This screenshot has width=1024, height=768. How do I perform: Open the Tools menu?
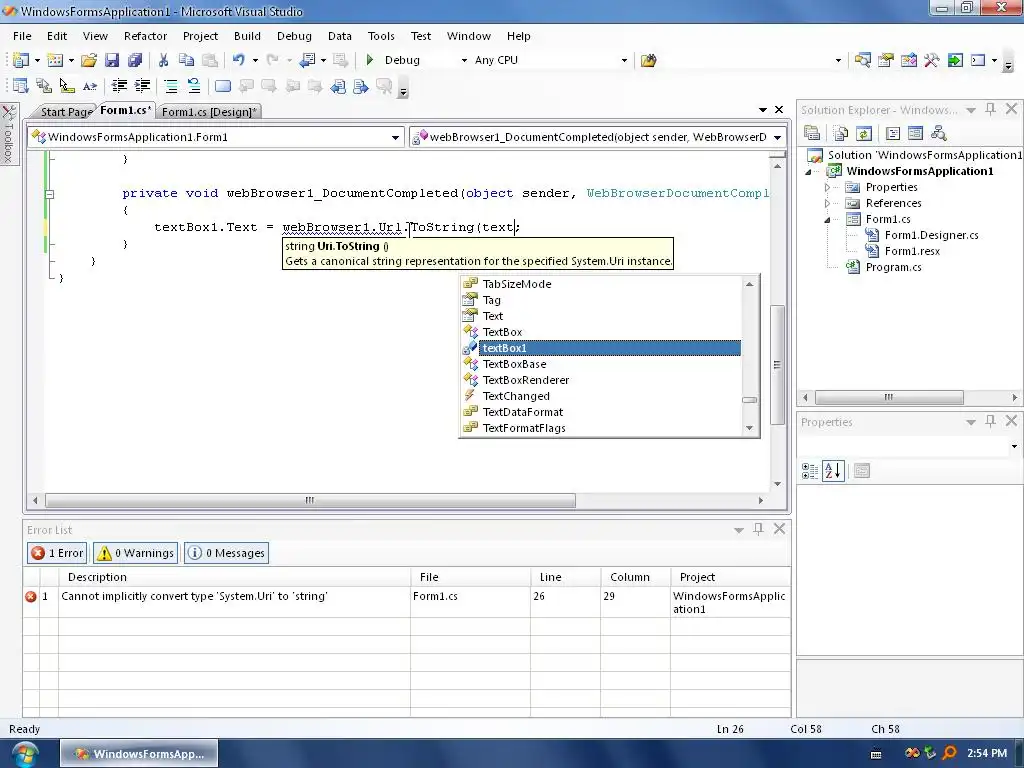coord(381,36)
